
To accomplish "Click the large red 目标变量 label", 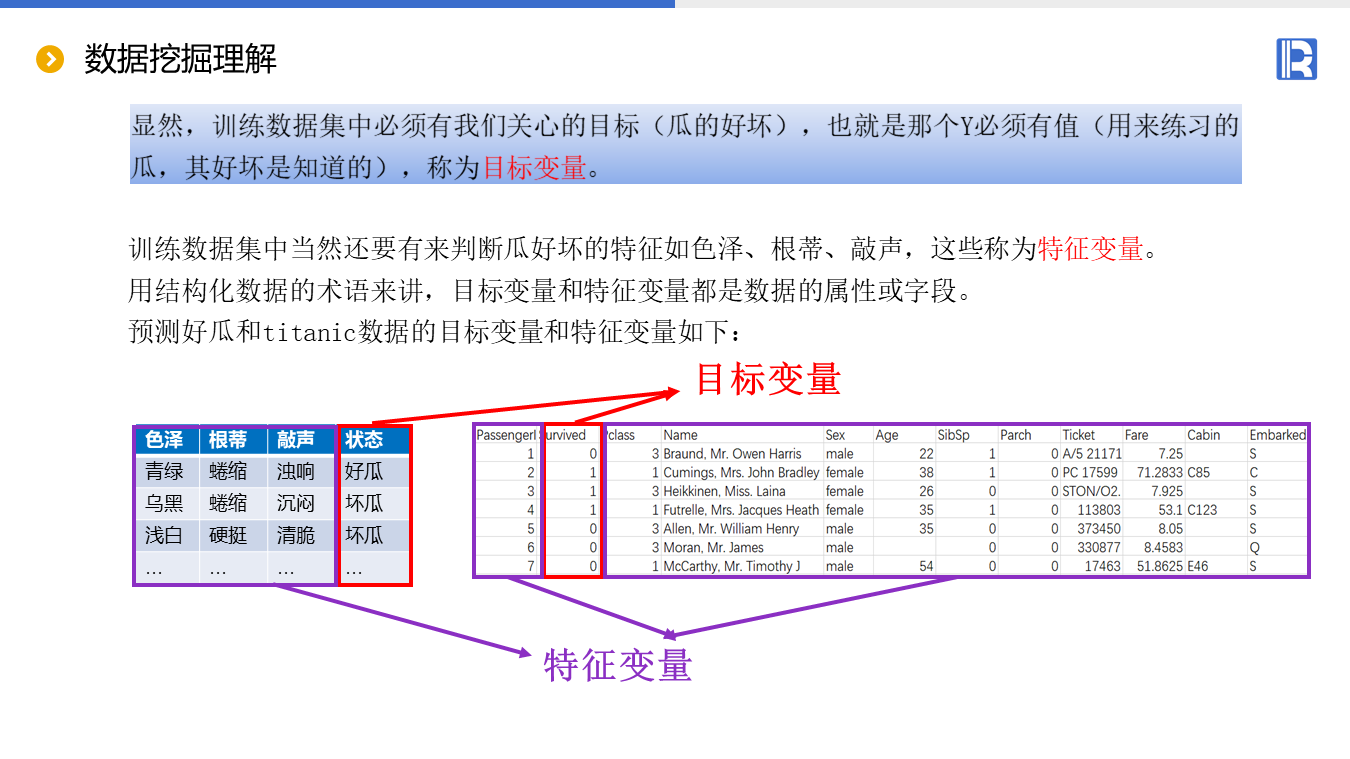I will click(x=768, y=379).
